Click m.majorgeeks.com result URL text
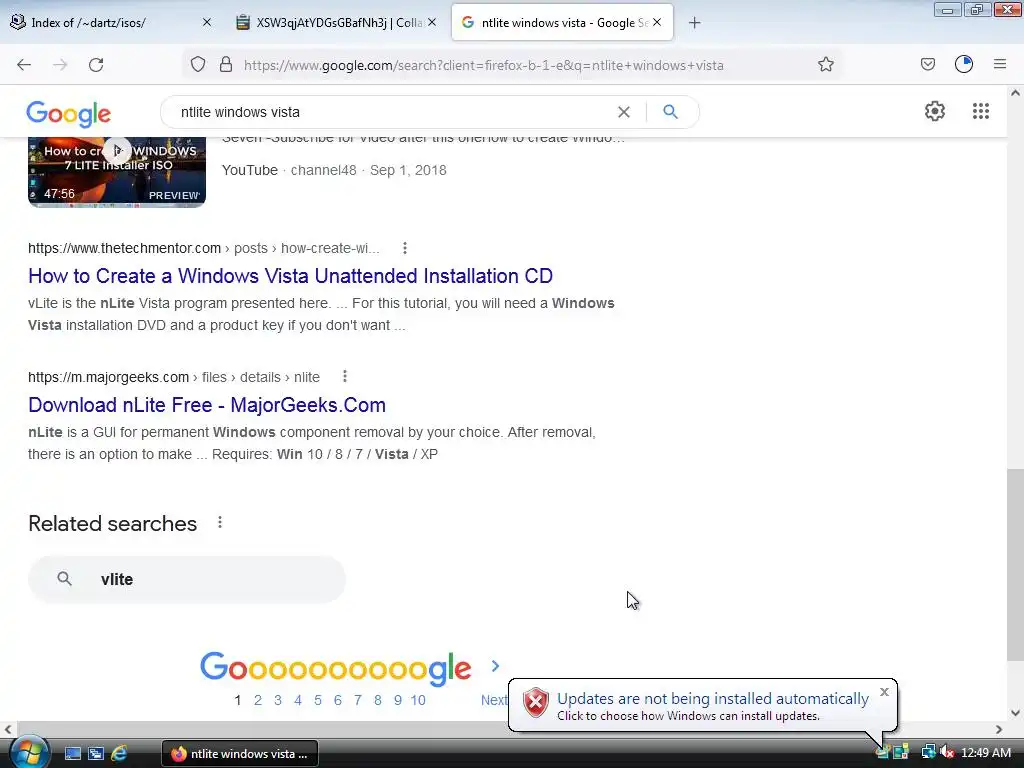Image resolution: width=1024 pixels, height=768 pixels. pyautogui.click(x=108, y=377)
